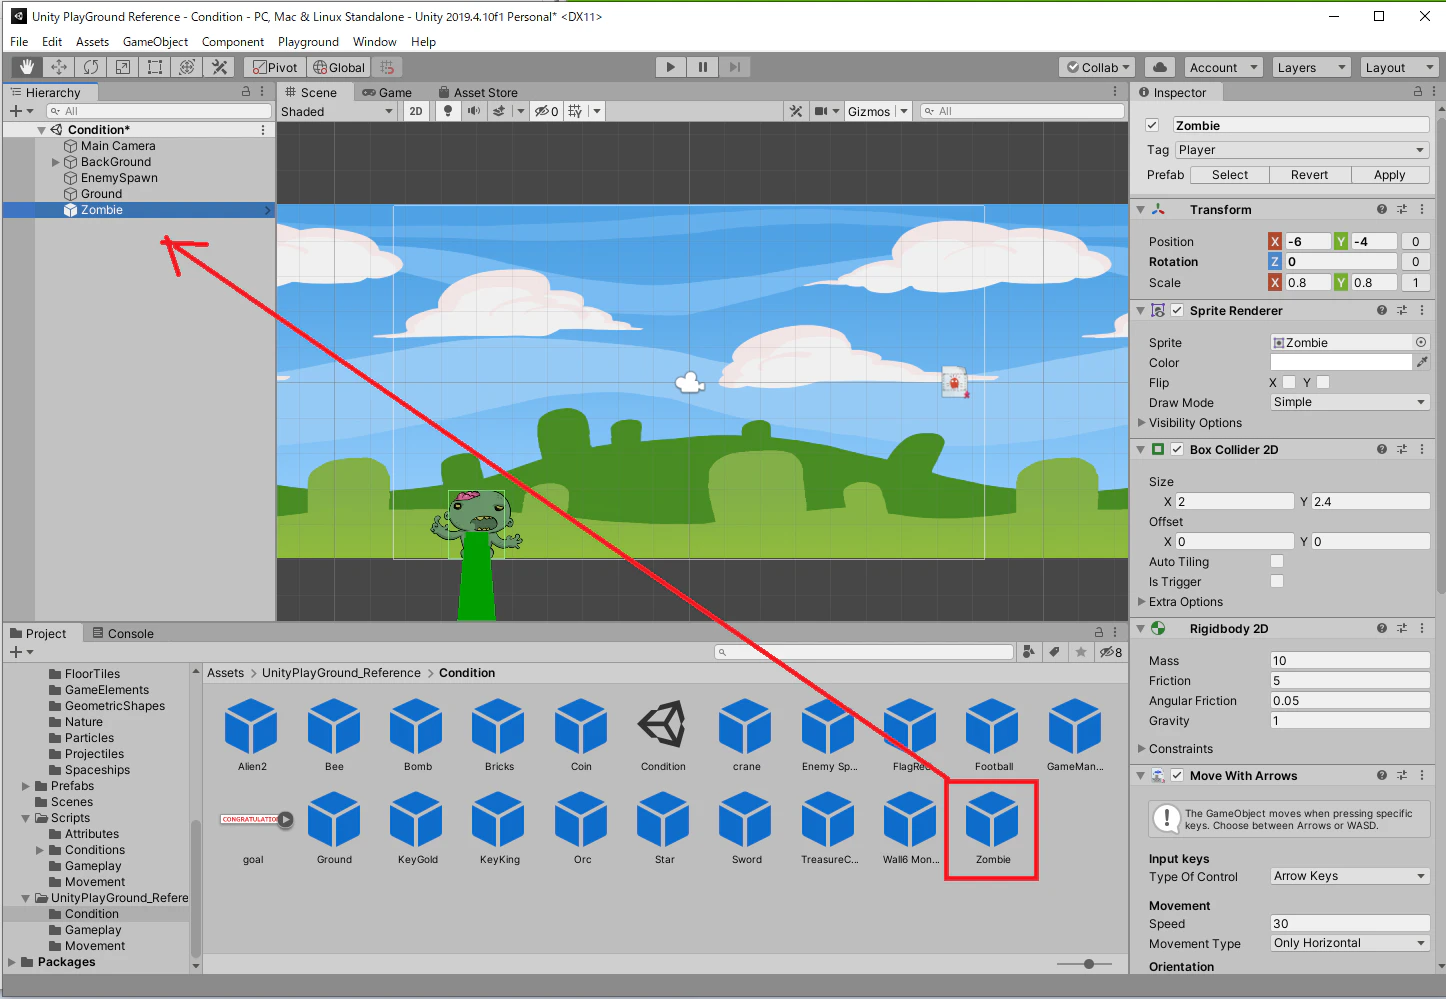Expand the Constraints section
The height and width of the screenshot is (999, 1446).
point(1142,748)
